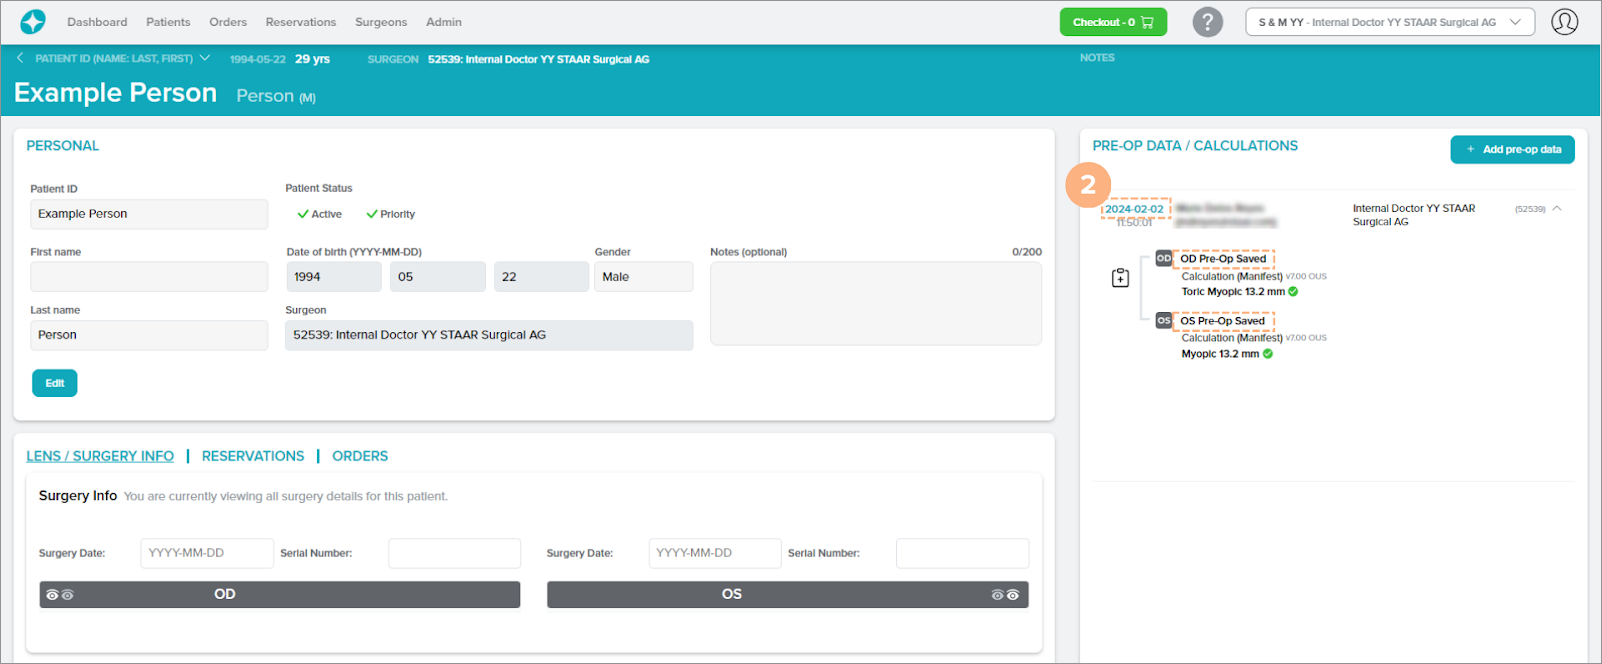Open the OD Pre-Op Saved link
Viewport: 1602px width, 664px height.
click(x=1223, y=259)
